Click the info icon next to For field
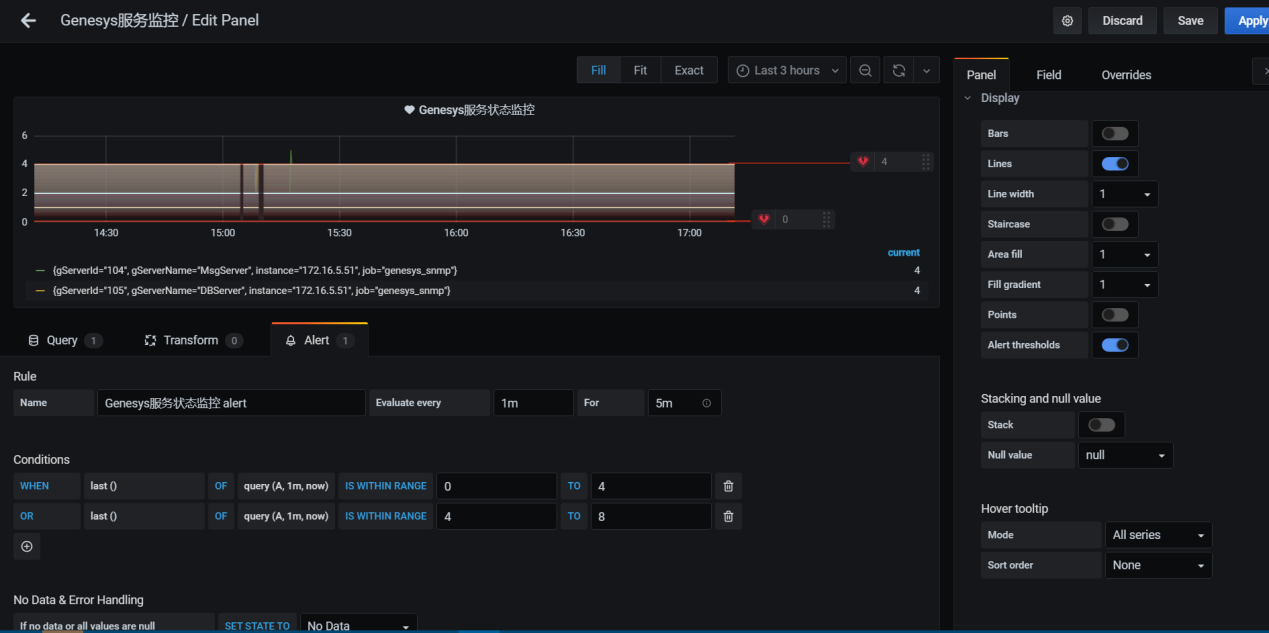This screenshot has width=1269, height=633. click(x=707, y=403)
